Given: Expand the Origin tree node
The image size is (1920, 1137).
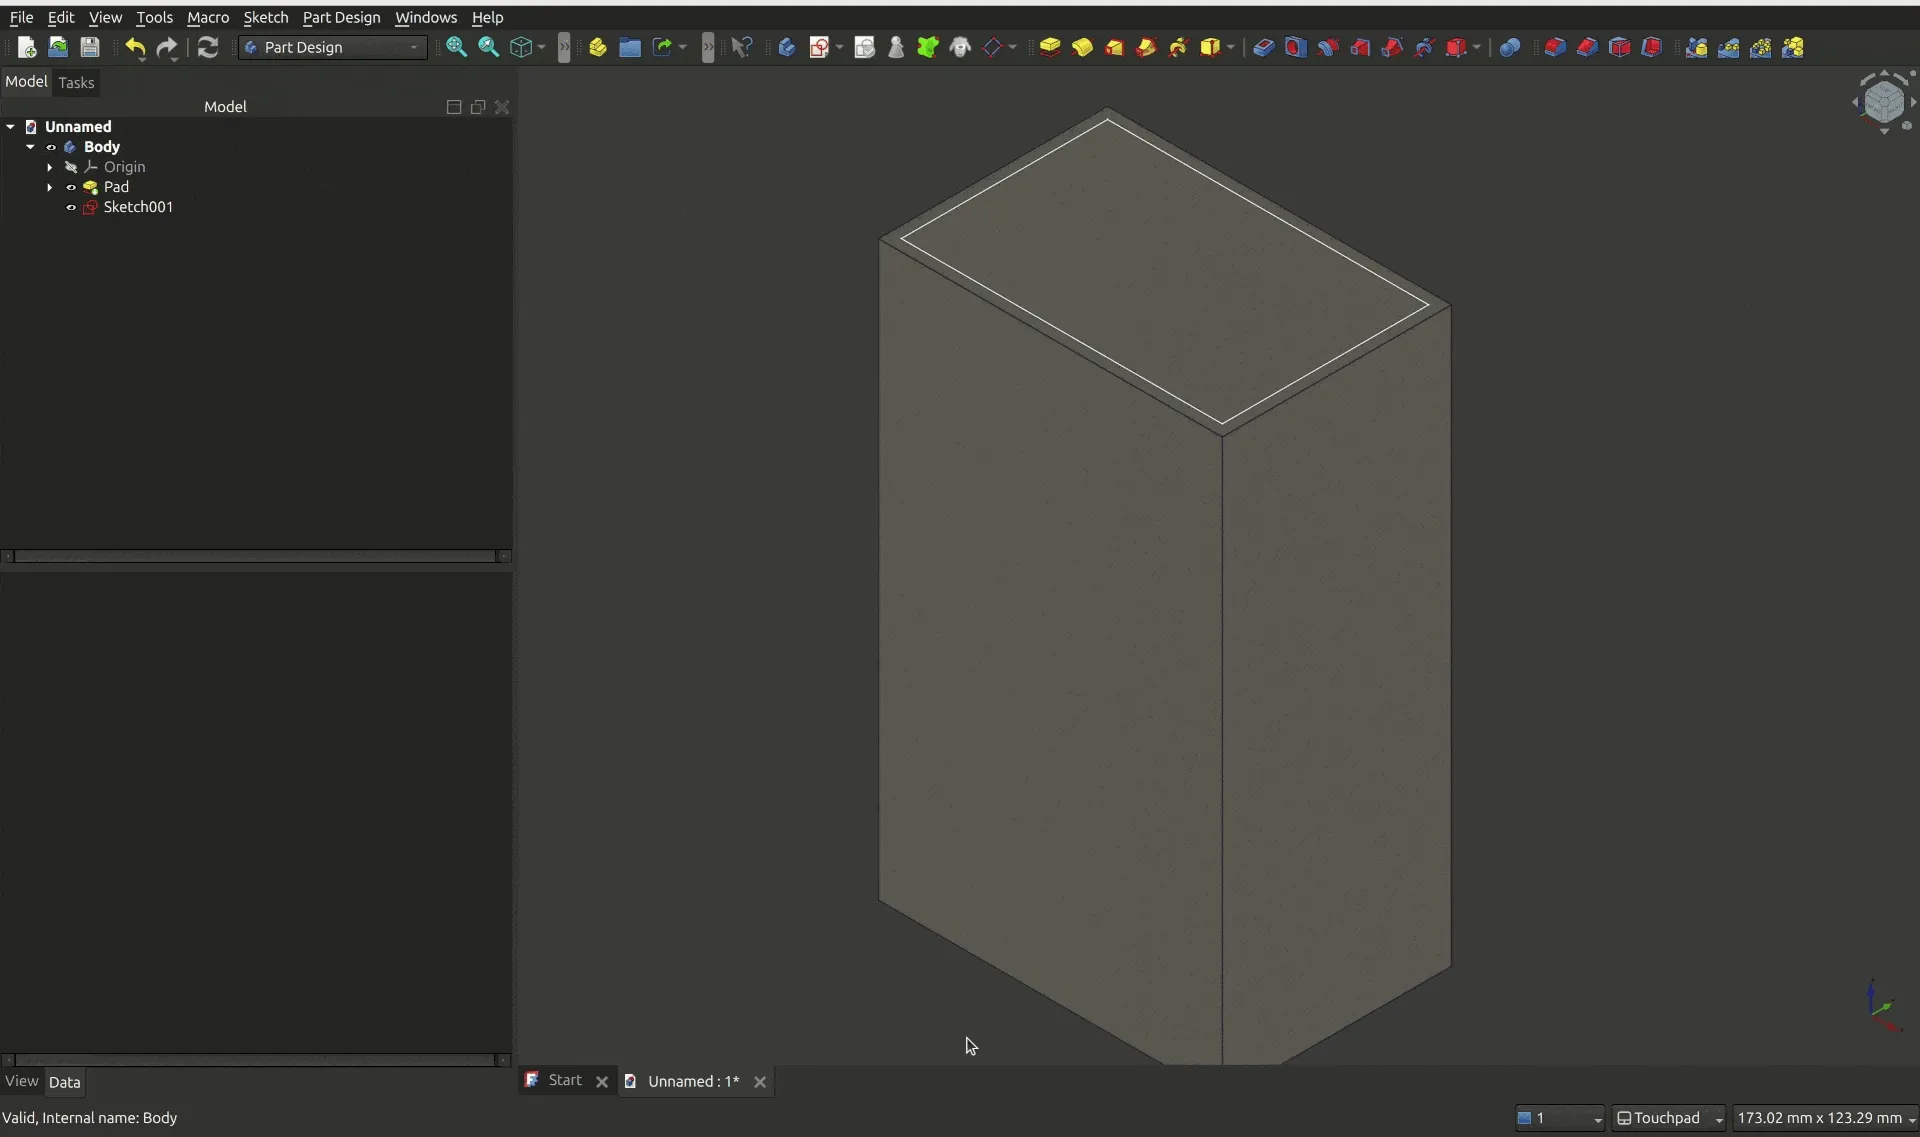Looking at the screenshot, I should tap(50, 167).
